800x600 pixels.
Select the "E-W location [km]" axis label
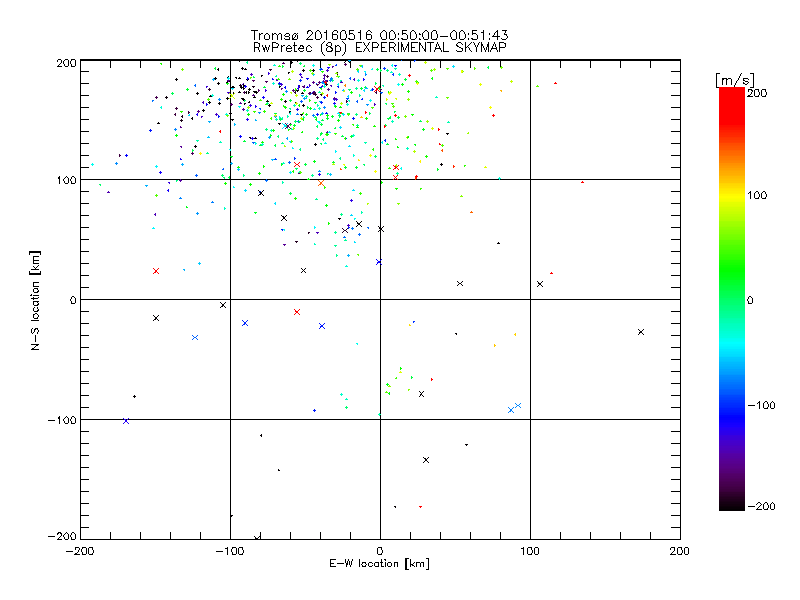point(379,564)
